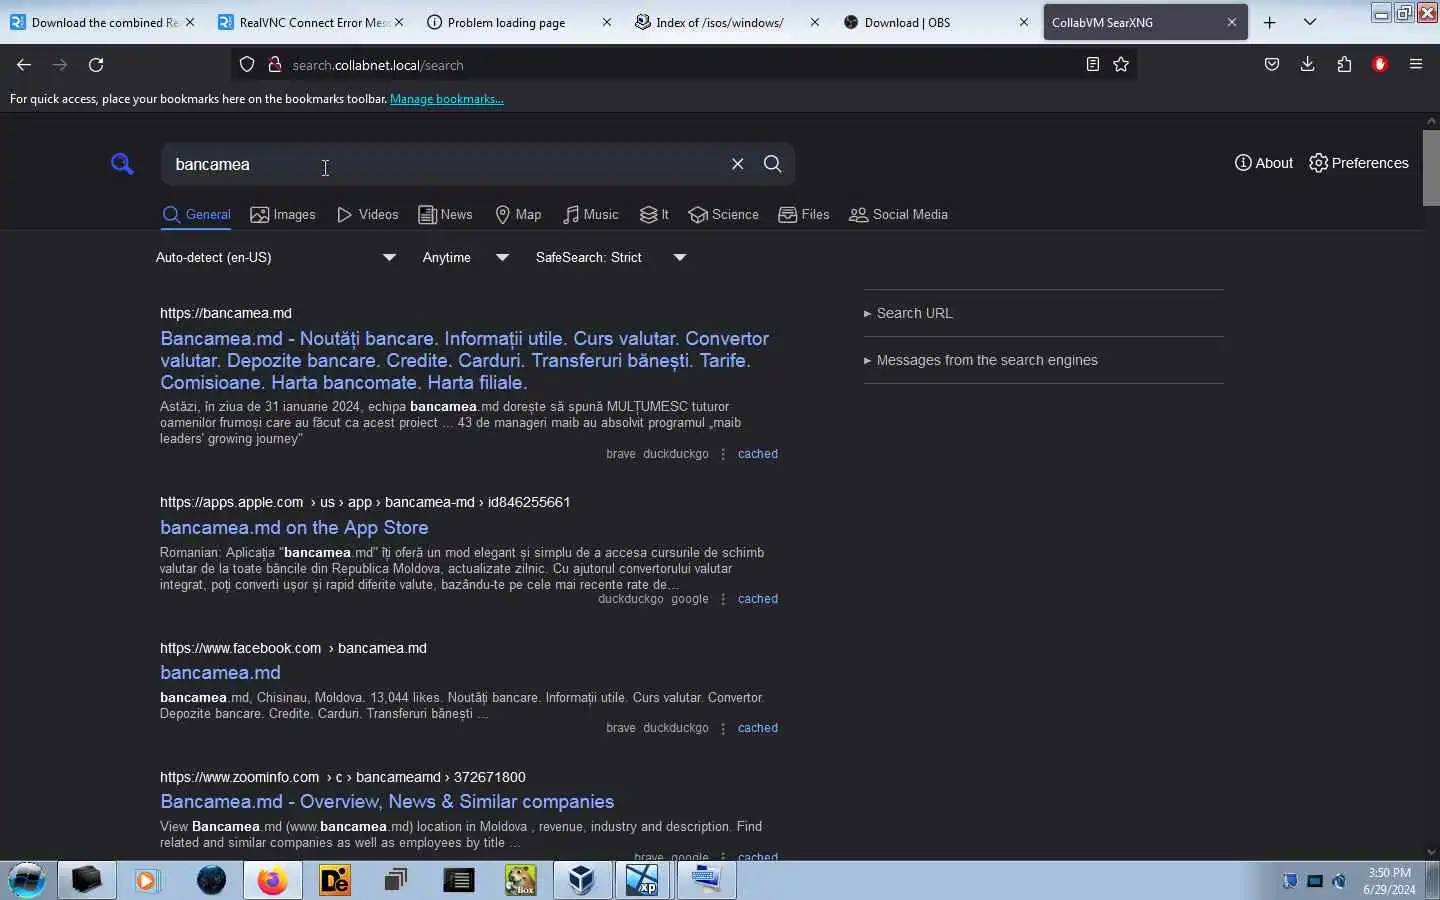1440x900 pixels.
Task: Toggle reader view icon
Action: click(x=1092, y=65)
